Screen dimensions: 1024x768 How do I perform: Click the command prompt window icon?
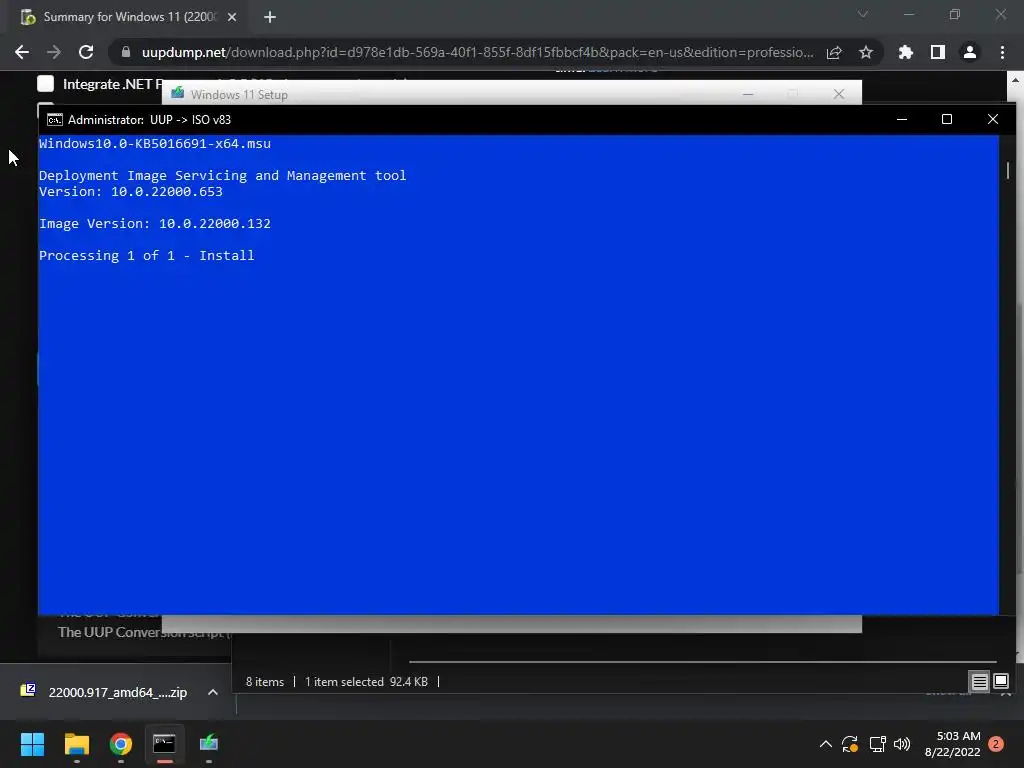coord(55,120)
